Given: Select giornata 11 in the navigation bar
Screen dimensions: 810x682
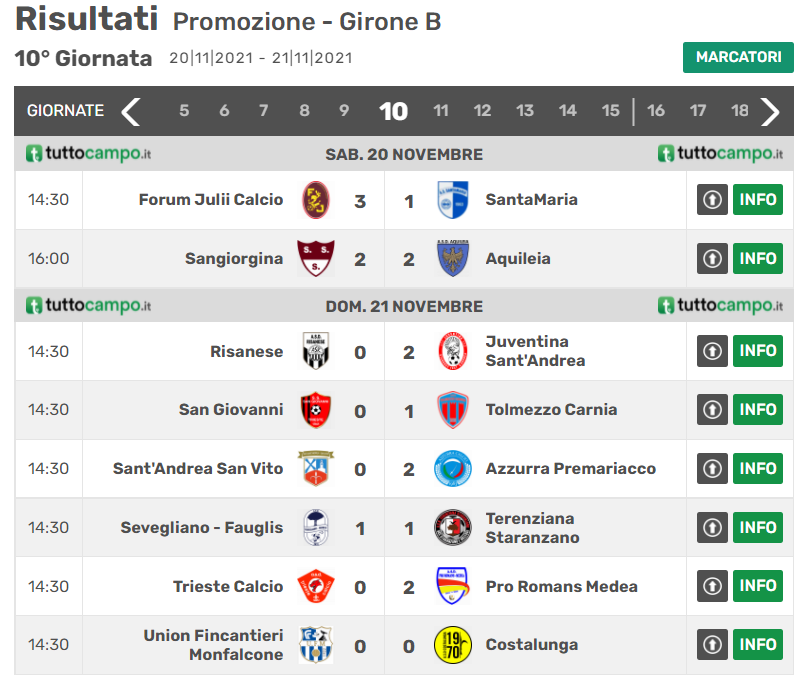Looking at the screenshot, I should pyautogui.click(x=441, y=111).
